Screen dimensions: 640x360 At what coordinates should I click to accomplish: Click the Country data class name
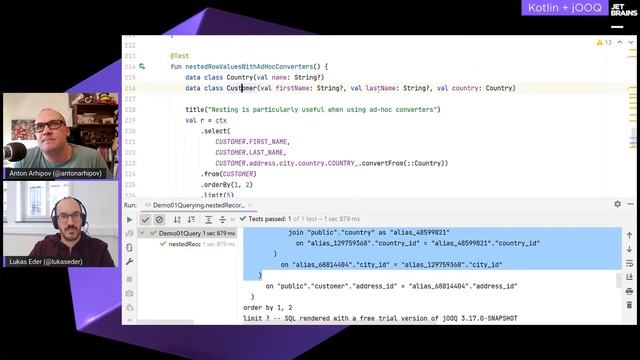[240, 77]
